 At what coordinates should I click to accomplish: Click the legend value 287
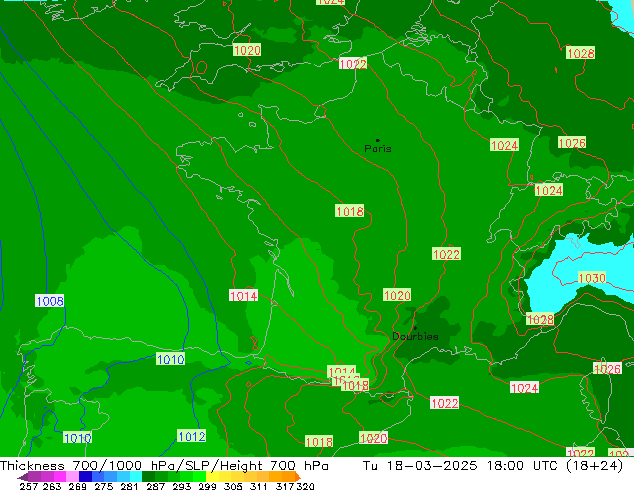pyautogui.click(x=156, y=486)
